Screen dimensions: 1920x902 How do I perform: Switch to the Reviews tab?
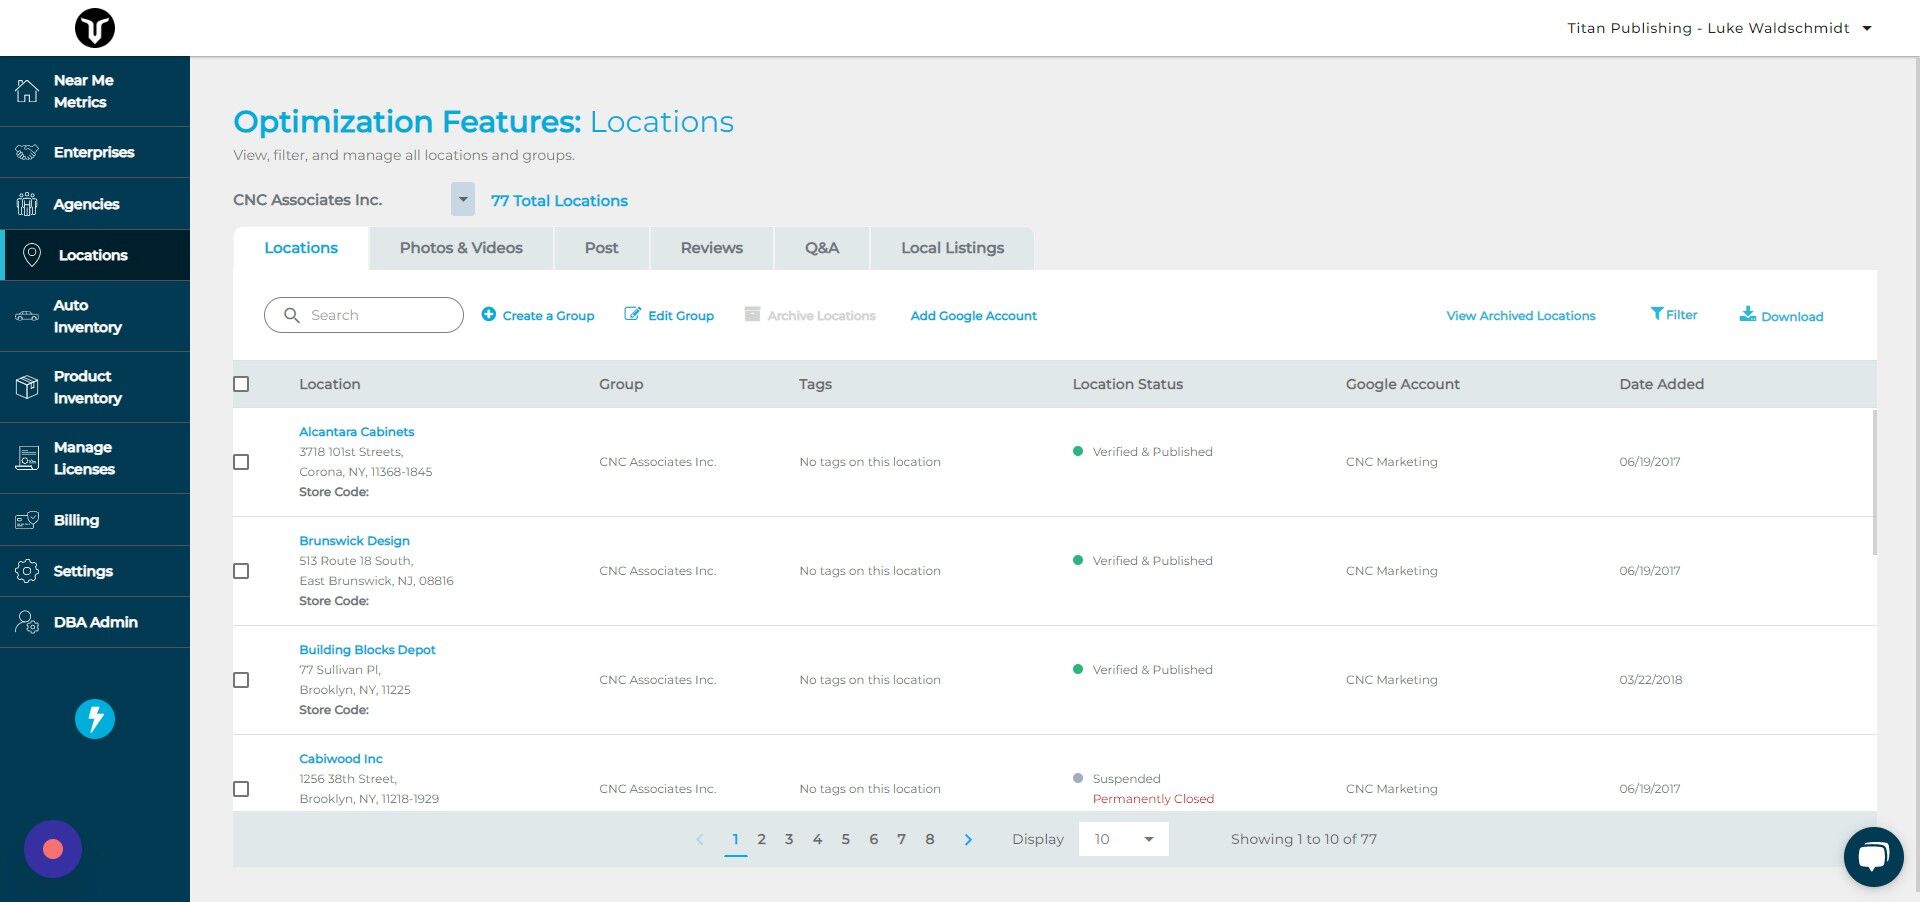[x=711, y=247]
